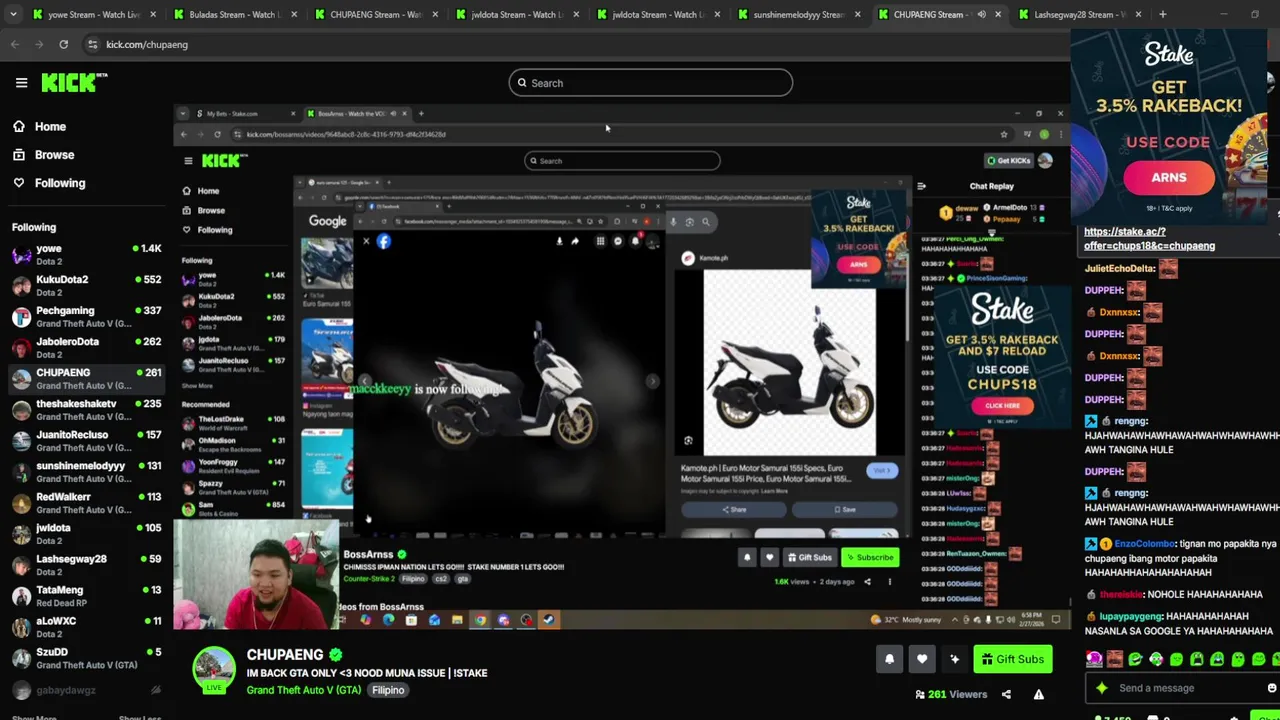The height and width of the screenshot is (720, 1280).
Task: Click the live stream video player
Action: pos(620,367)
